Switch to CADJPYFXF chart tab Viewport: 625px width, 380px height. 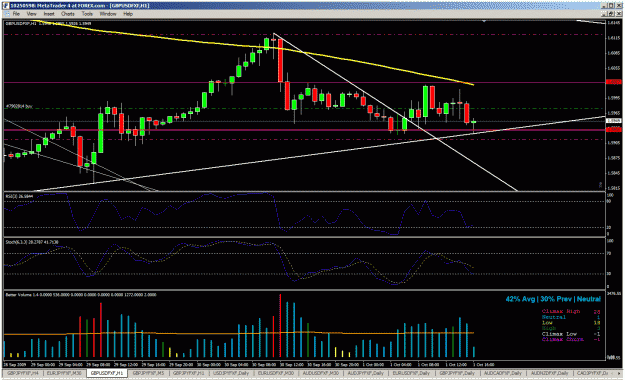tap(592, 373)
